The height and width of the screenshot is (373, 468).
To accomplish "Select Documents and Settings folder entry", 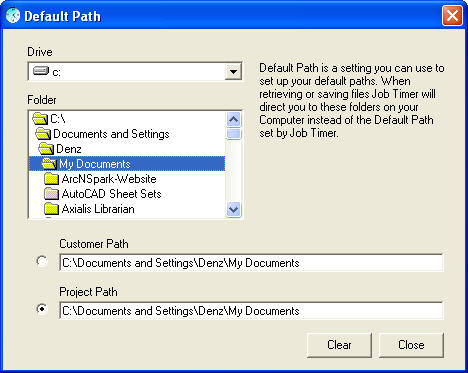I will [111, 134].
